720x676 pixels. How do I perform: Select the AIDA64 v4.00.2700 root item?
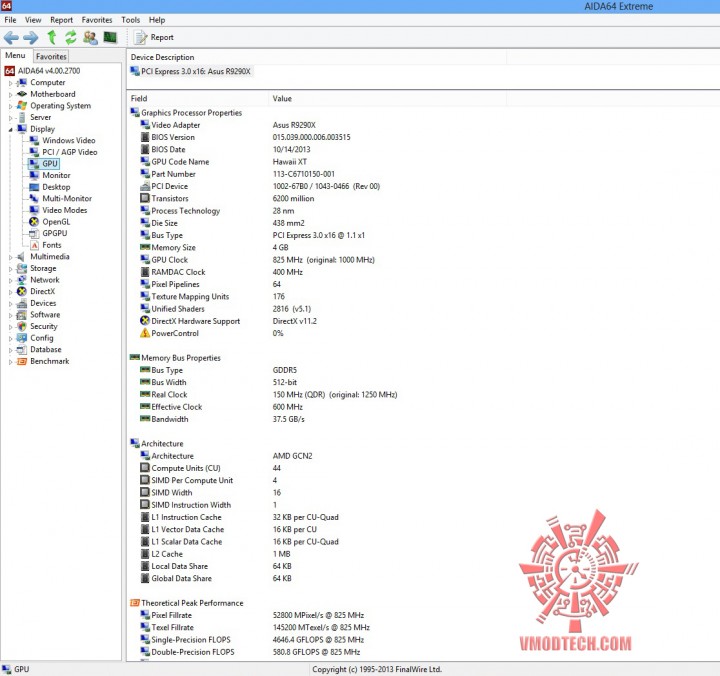point(42,71)
